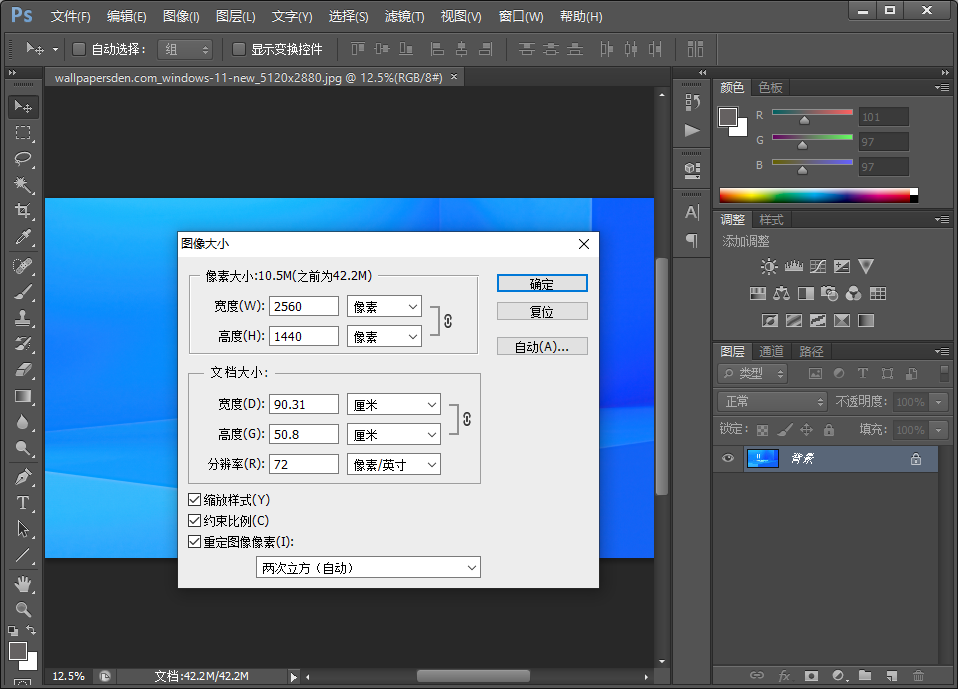958x689 pixels.
Task: Select the Horizontal Type tool
Action: pyautogui.click(x=23, y=503)
